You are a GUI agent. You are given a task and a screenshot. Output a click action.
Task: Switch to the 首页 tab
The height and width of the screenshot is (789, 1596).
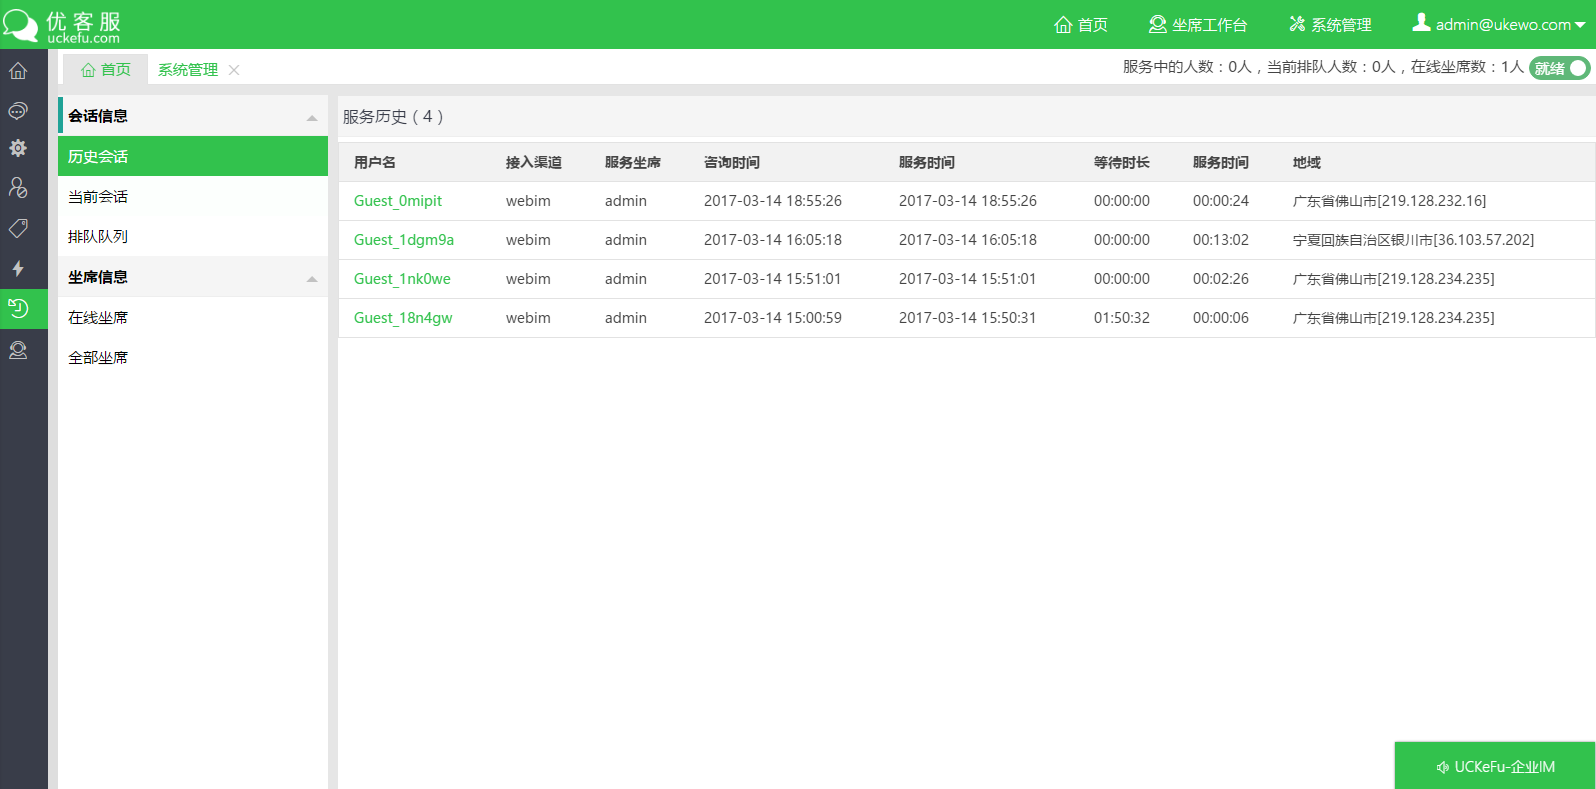click(x=105, y=69)
